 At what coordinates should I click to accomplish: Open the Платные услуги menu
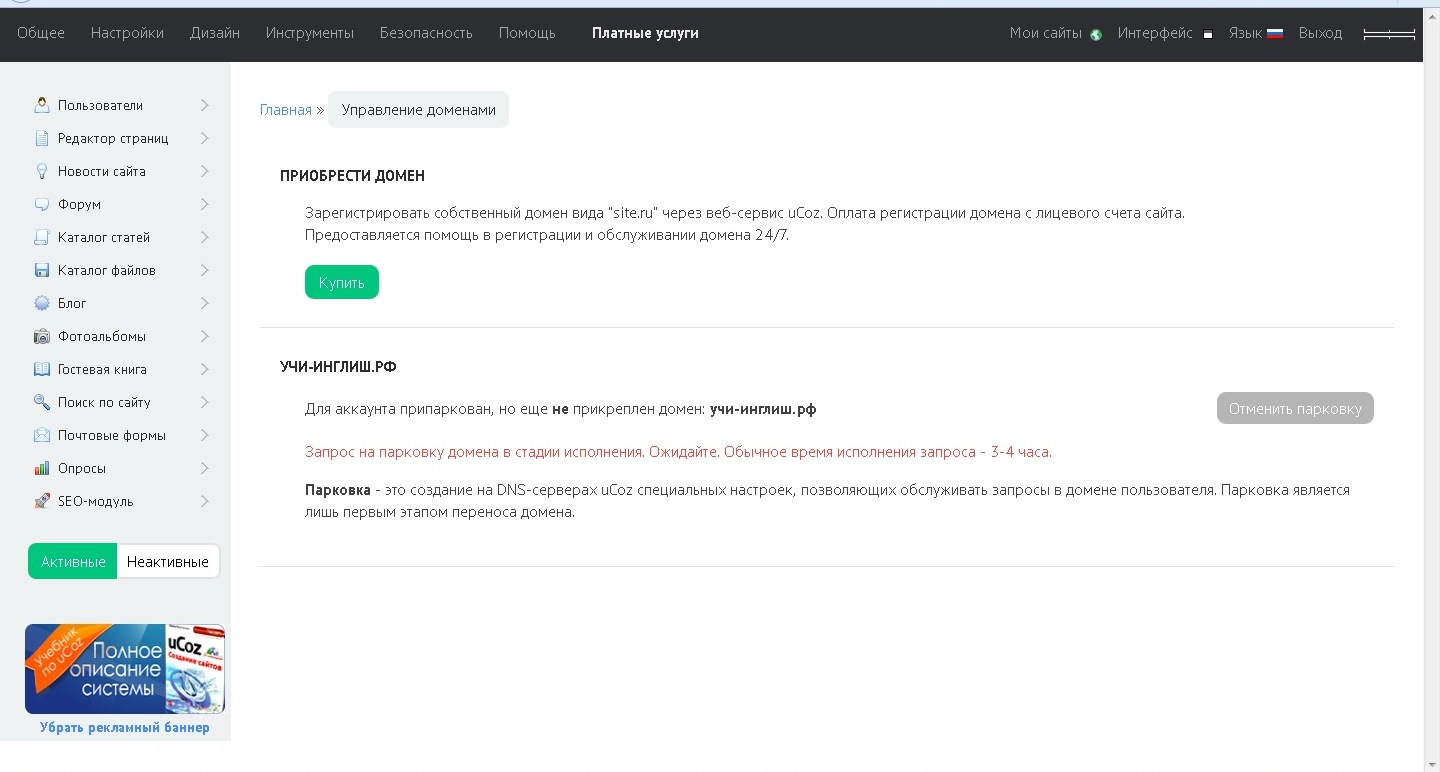[645, 33]
